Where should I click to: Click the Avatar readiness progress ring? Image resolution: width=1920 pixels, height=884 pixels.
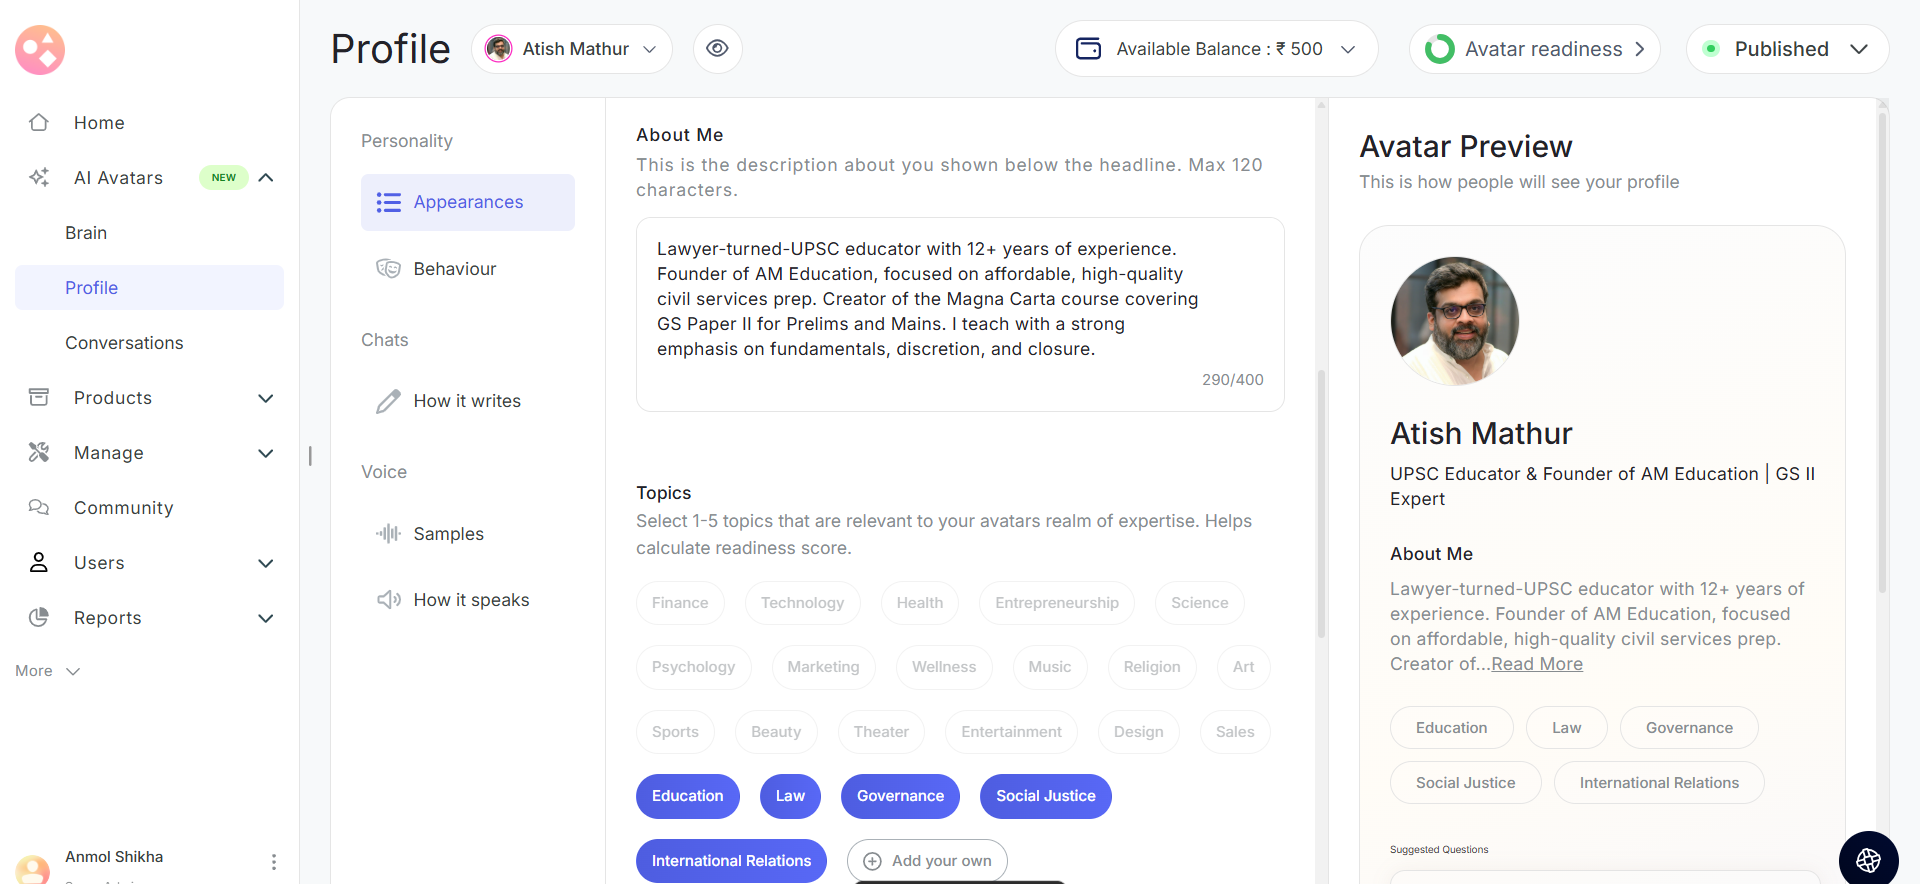(x=1439, y=49)
